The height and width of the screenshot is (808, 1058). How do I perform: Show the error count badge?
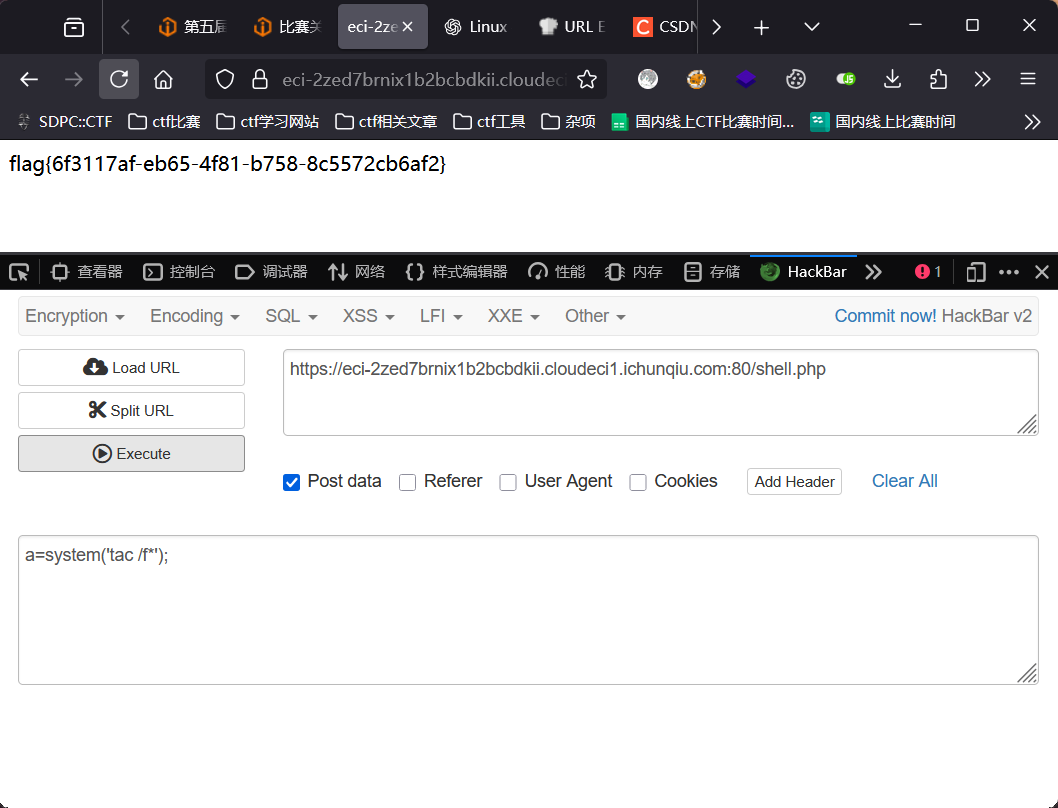click(928, 272)
